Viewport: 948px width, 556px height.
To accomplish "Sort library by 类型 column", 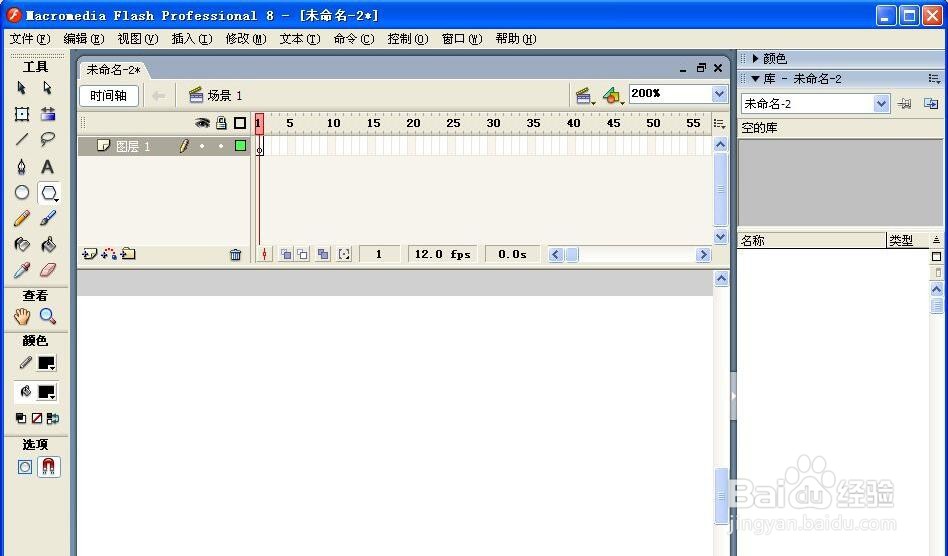I will pyautogui.click(x=907, y=241).
